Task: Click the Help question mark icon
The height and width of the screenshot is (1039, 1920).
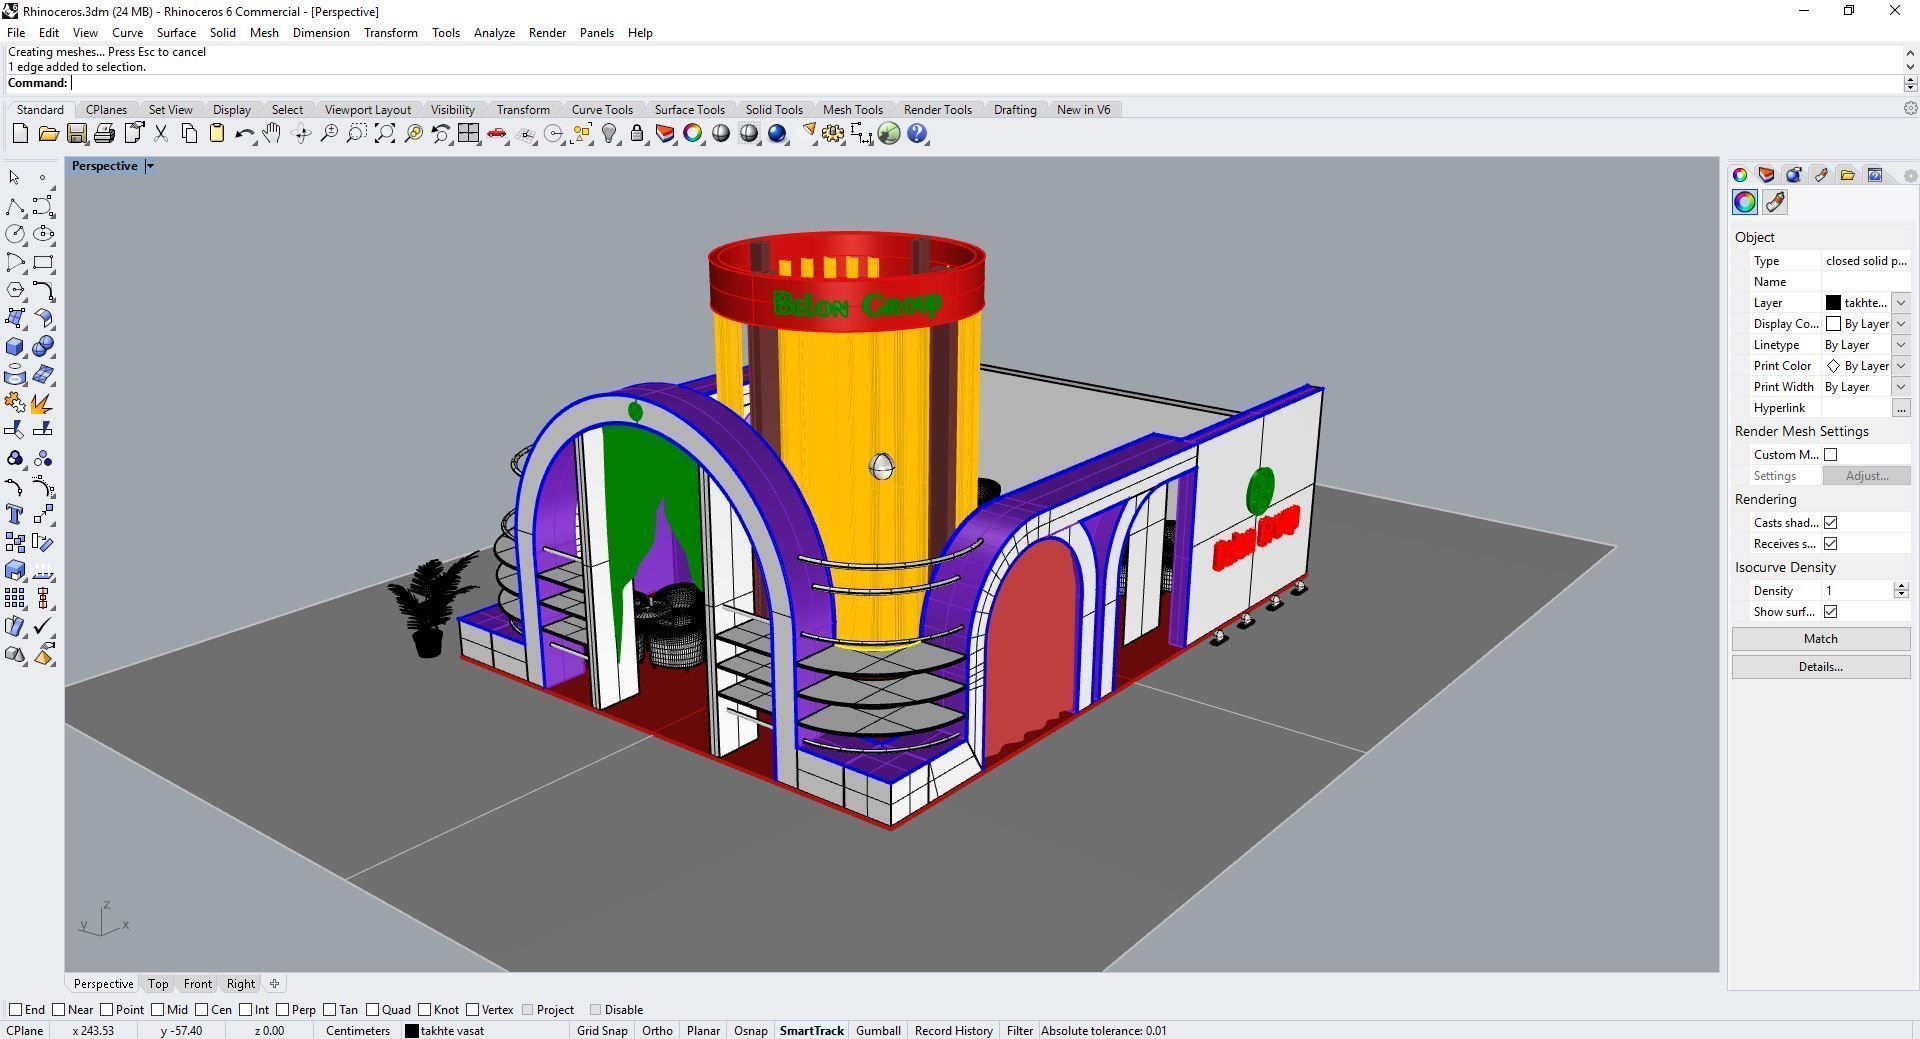Action: click(917, 133)
